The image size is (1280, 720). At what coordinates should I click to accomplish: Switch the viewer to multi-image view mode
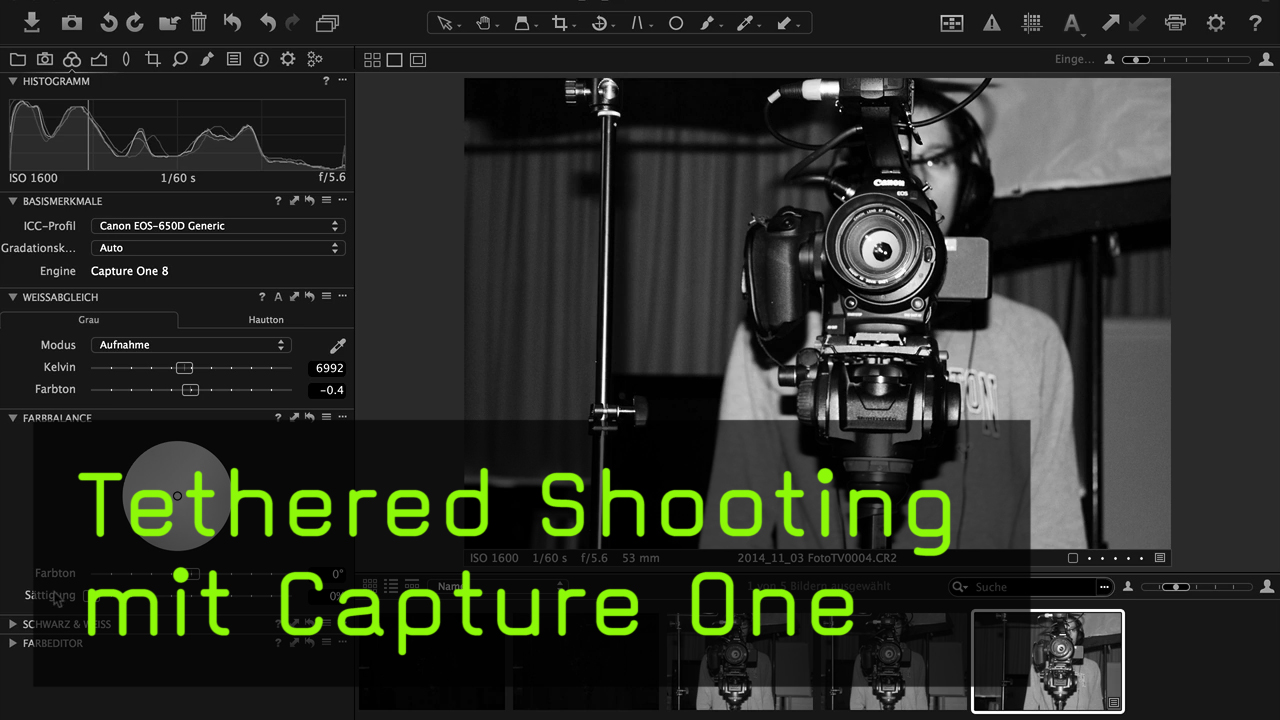tap(372, 59)
